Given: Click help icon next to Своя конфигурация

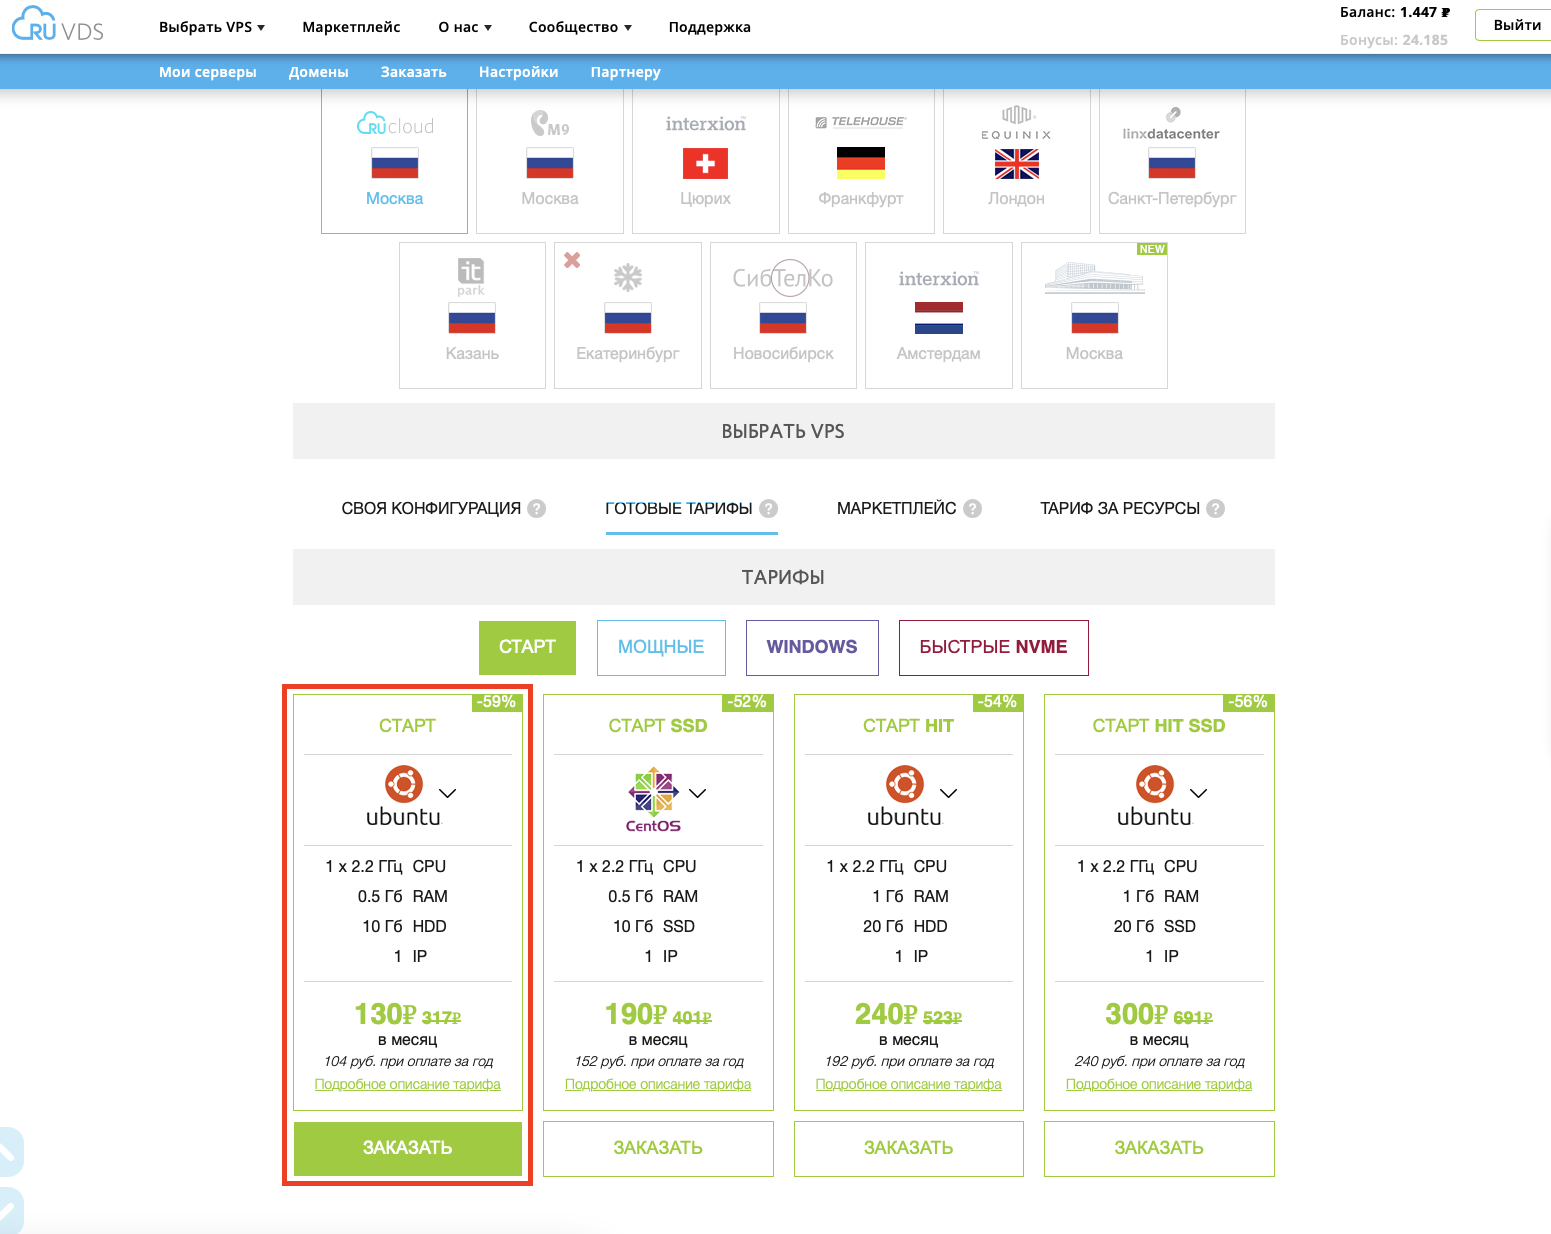Looking at the screenshot, I should [537, 508].
